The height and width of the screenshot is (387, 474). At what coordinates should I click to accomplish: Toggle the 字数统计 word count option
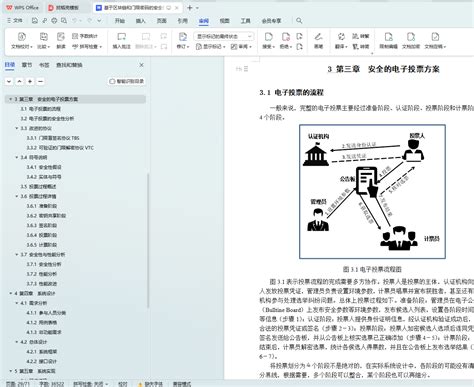click(x=85, y=36)
